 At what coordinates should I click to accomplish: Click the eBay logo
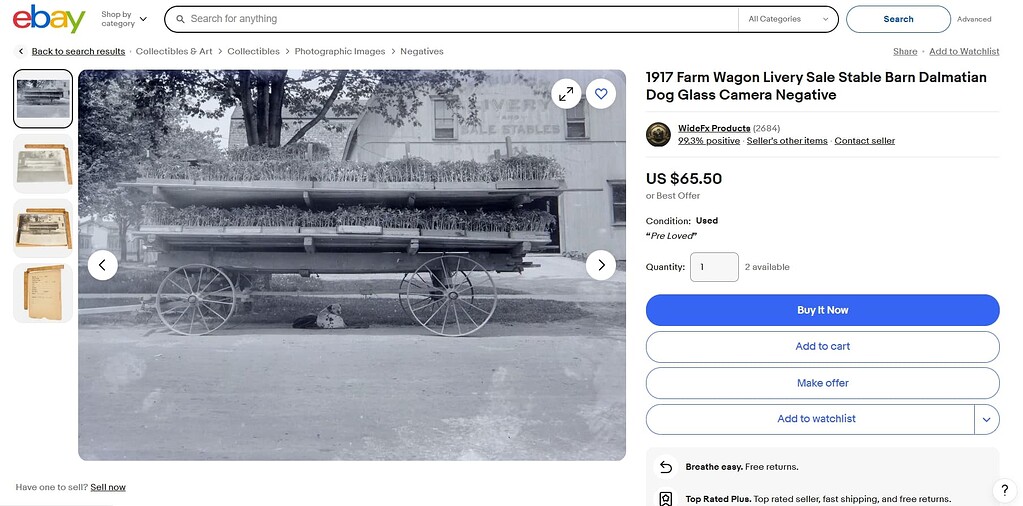click(x=50, y=19)
